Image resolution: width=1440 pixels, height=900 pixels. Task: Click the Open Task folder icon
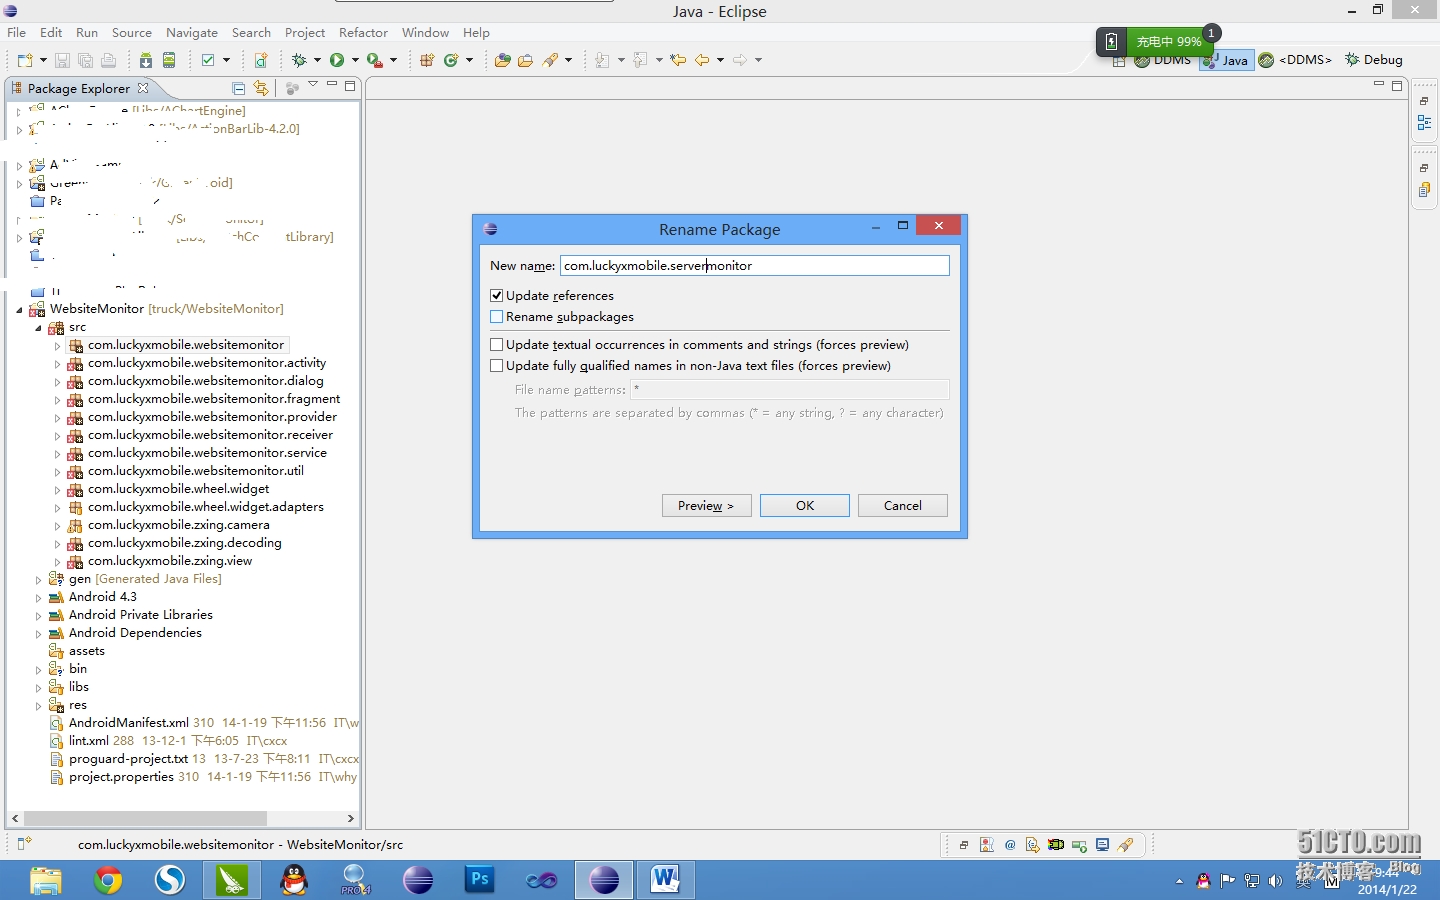pyautogui.click(x=525, y=60)
